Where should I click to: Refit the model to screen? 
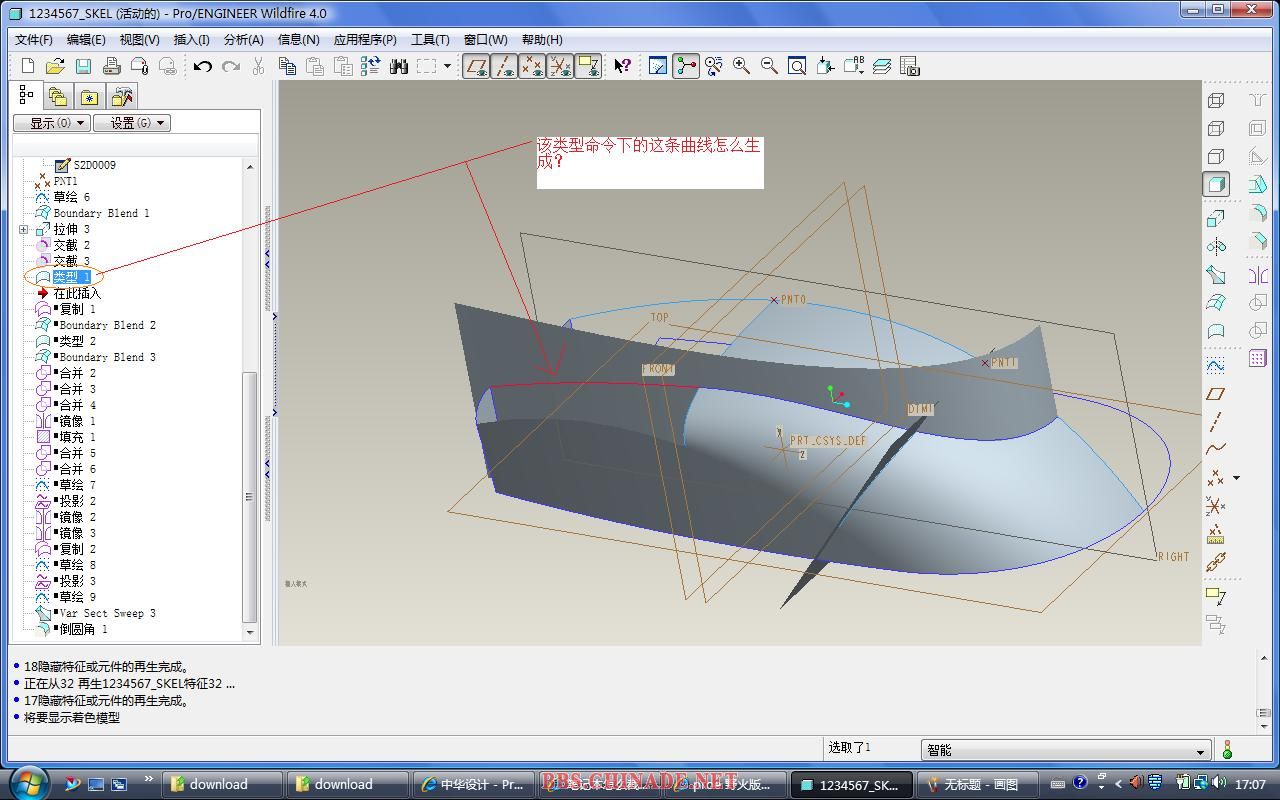click(x=797, y=66)
